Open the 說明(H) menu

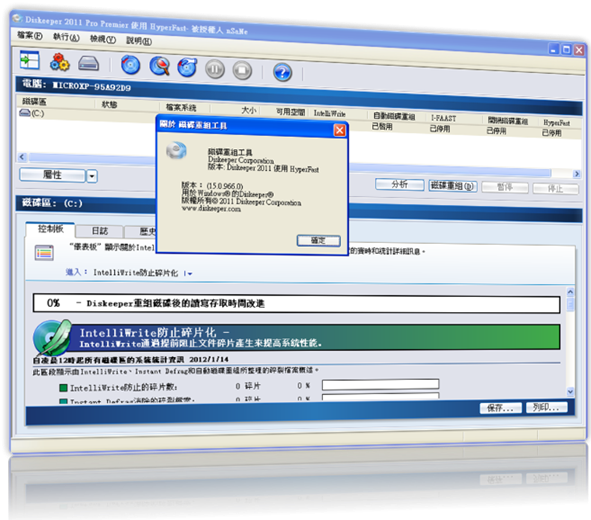(139, 40)
